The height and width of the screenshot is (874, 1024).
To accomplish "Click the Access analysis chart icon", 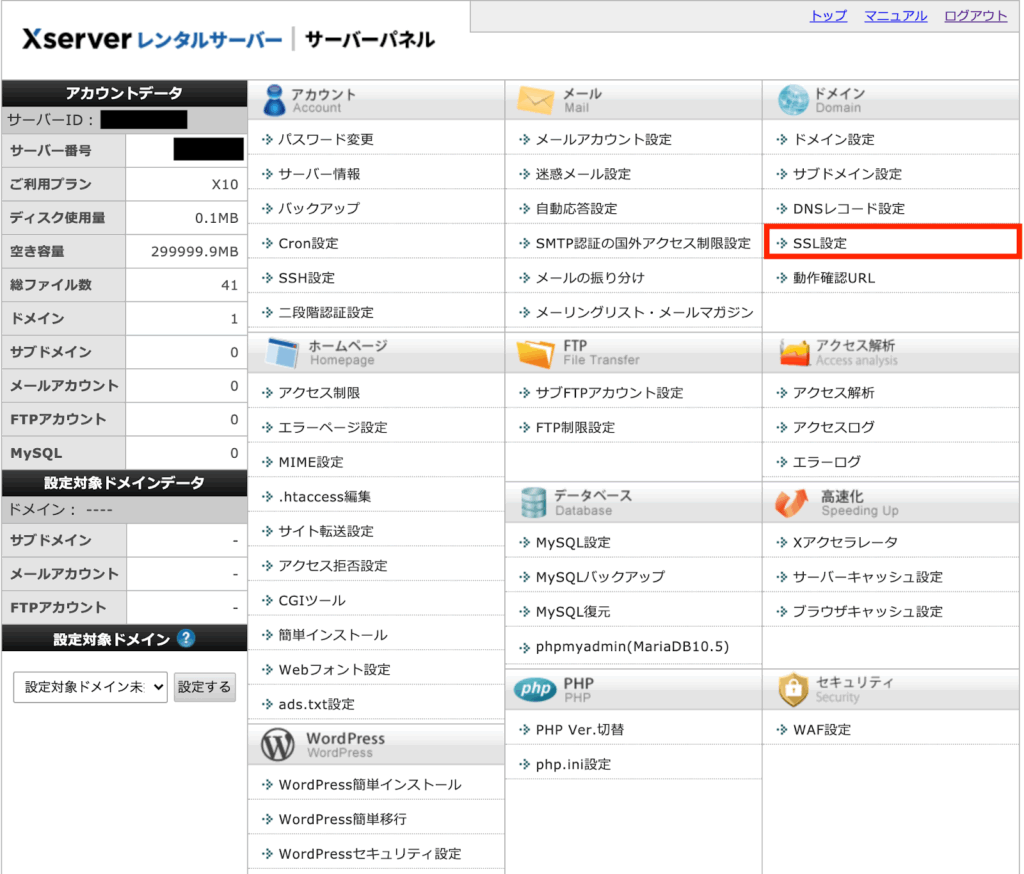I will [793, 352].
